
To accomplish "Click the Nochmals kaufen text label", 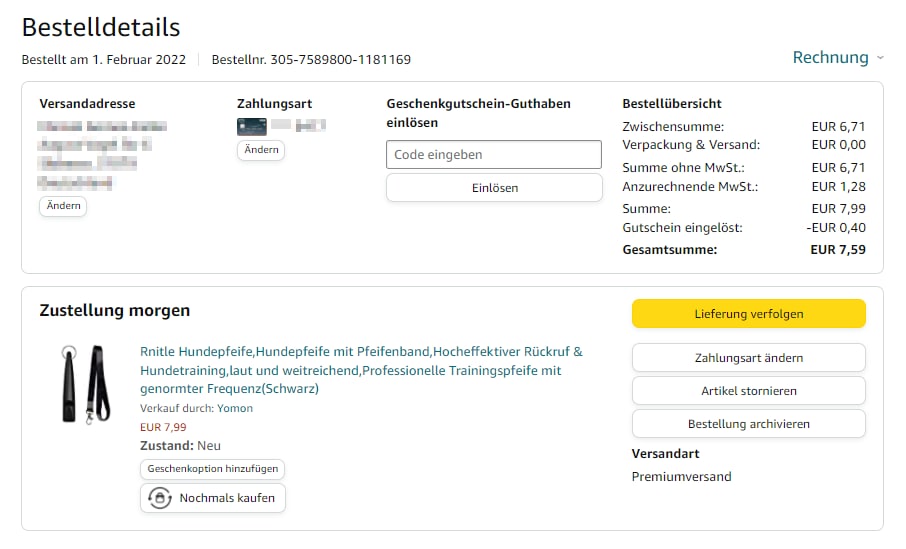I will pos(227,498).
